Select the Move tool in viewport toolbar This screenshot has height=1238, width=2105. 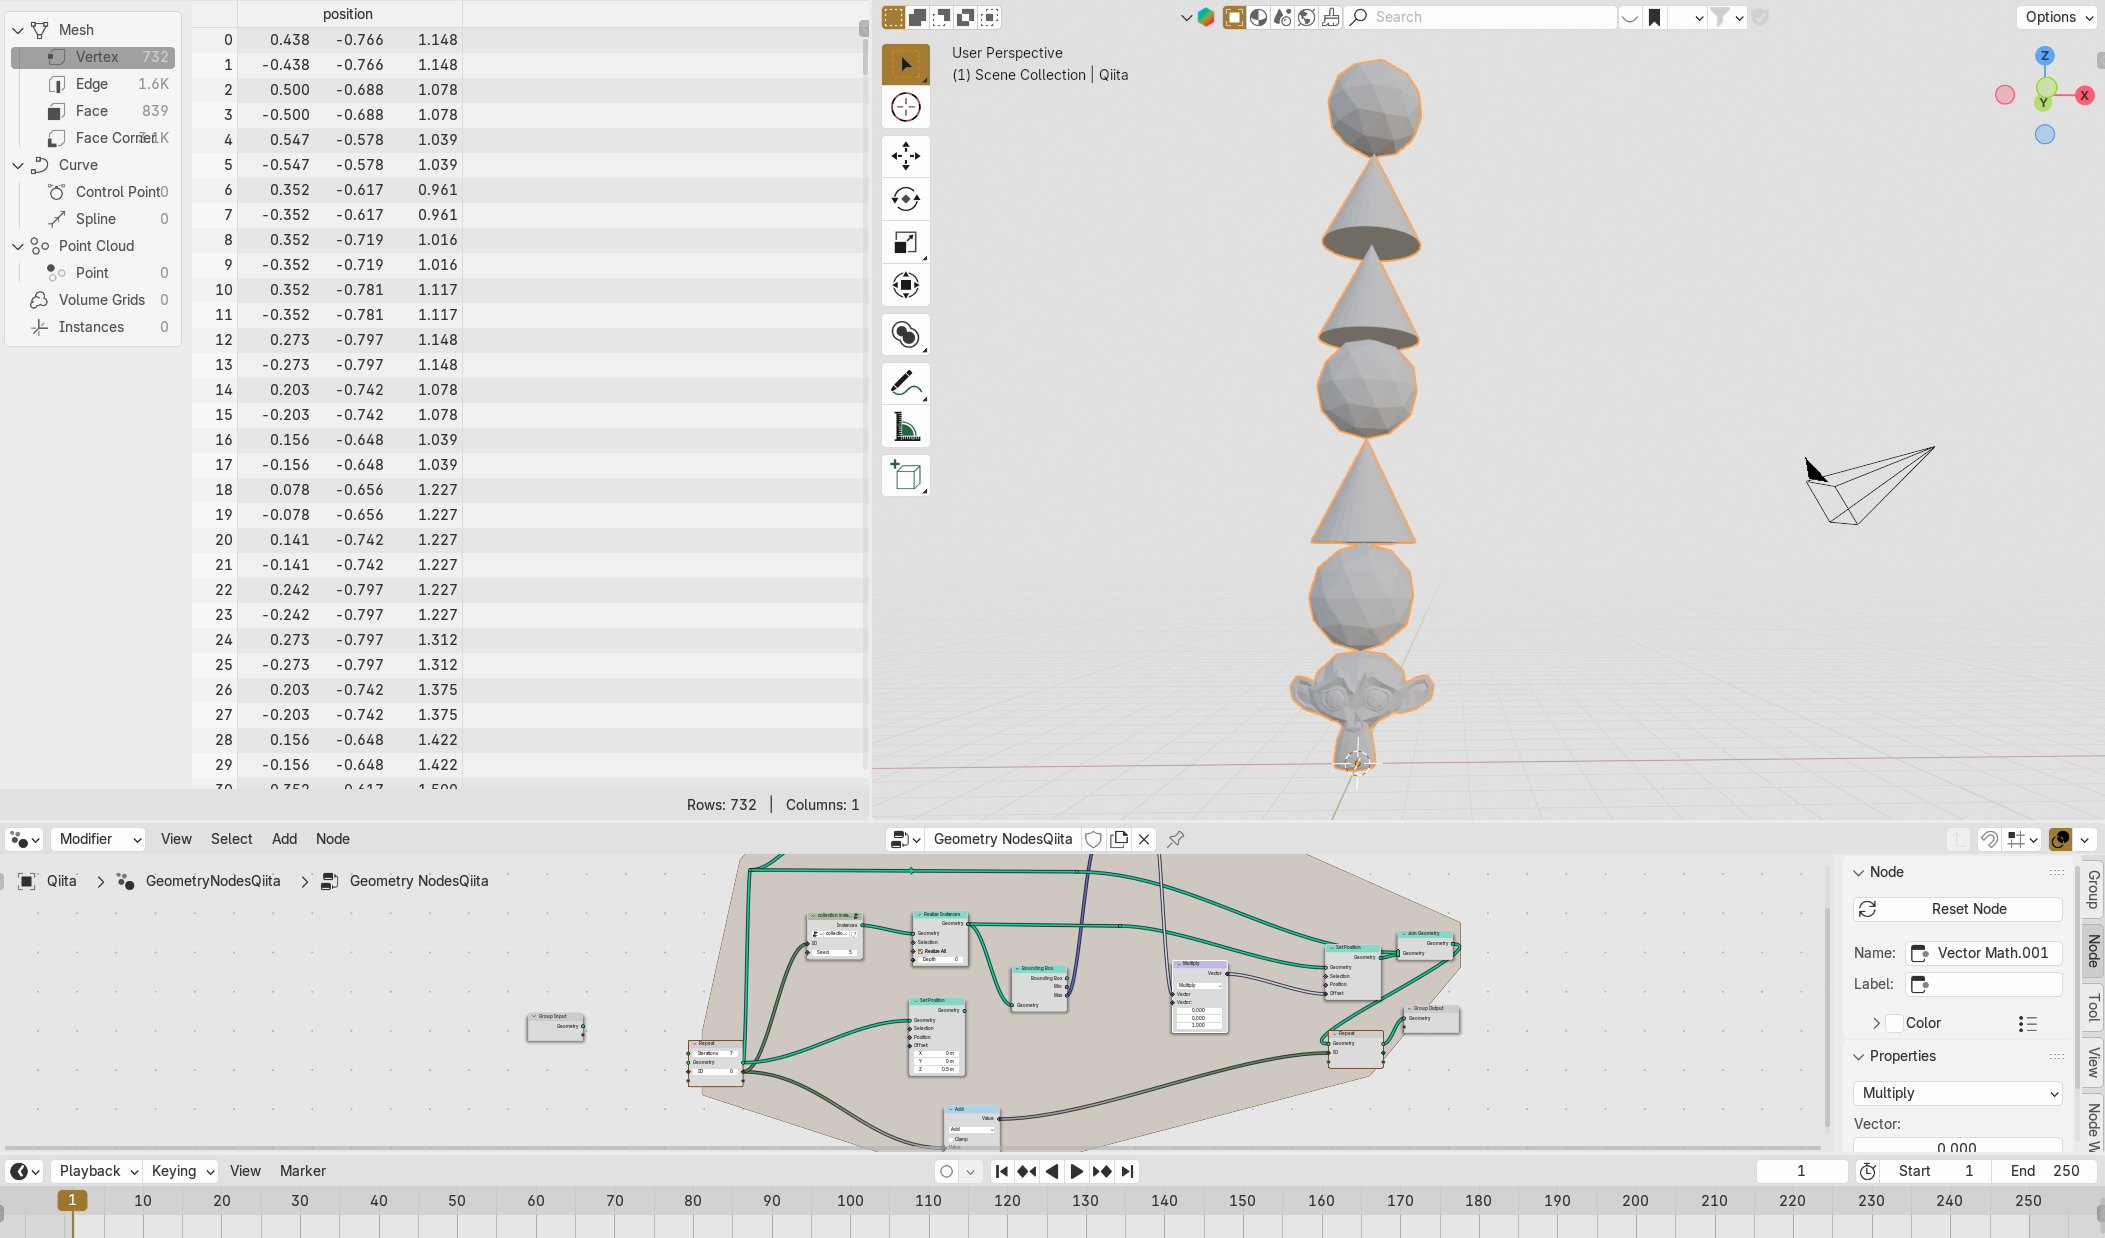(x=905, y=156)
